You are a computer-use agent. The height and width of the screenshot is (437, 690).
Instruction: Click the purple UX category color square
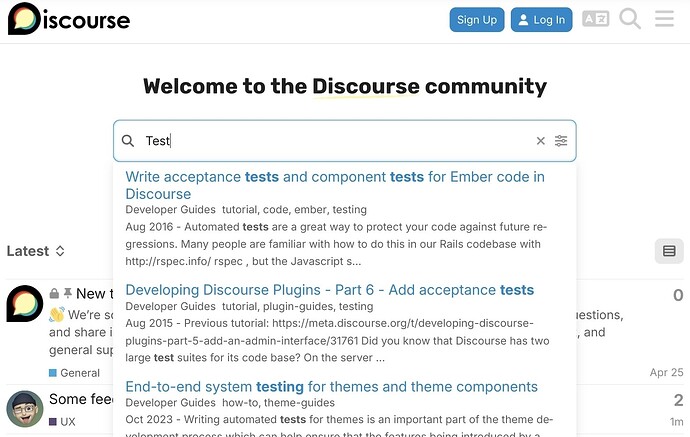[53, 422]
